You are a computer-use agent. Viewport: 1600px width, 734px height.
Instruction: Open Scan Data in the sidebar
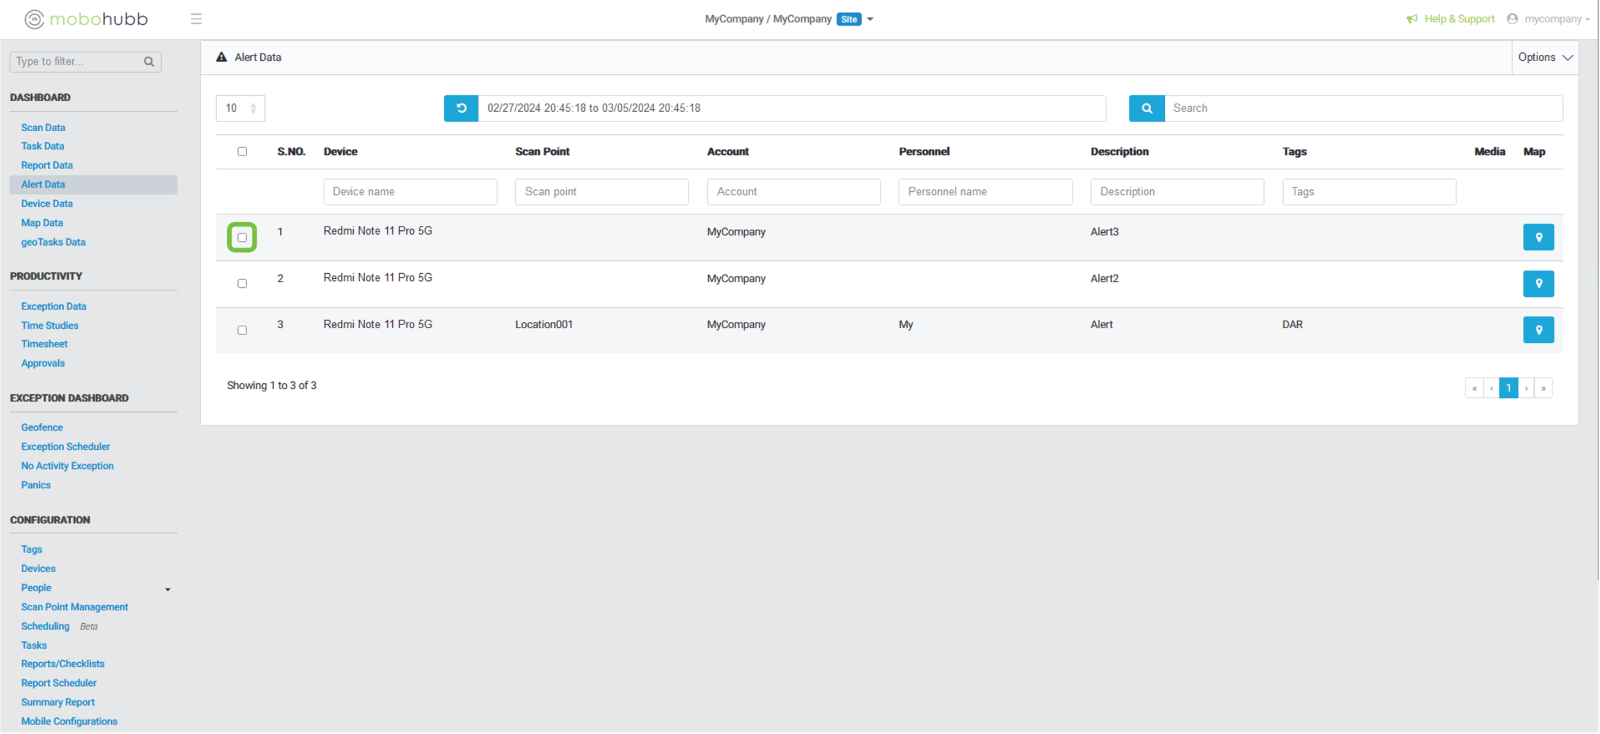click(x=43, y=128)
